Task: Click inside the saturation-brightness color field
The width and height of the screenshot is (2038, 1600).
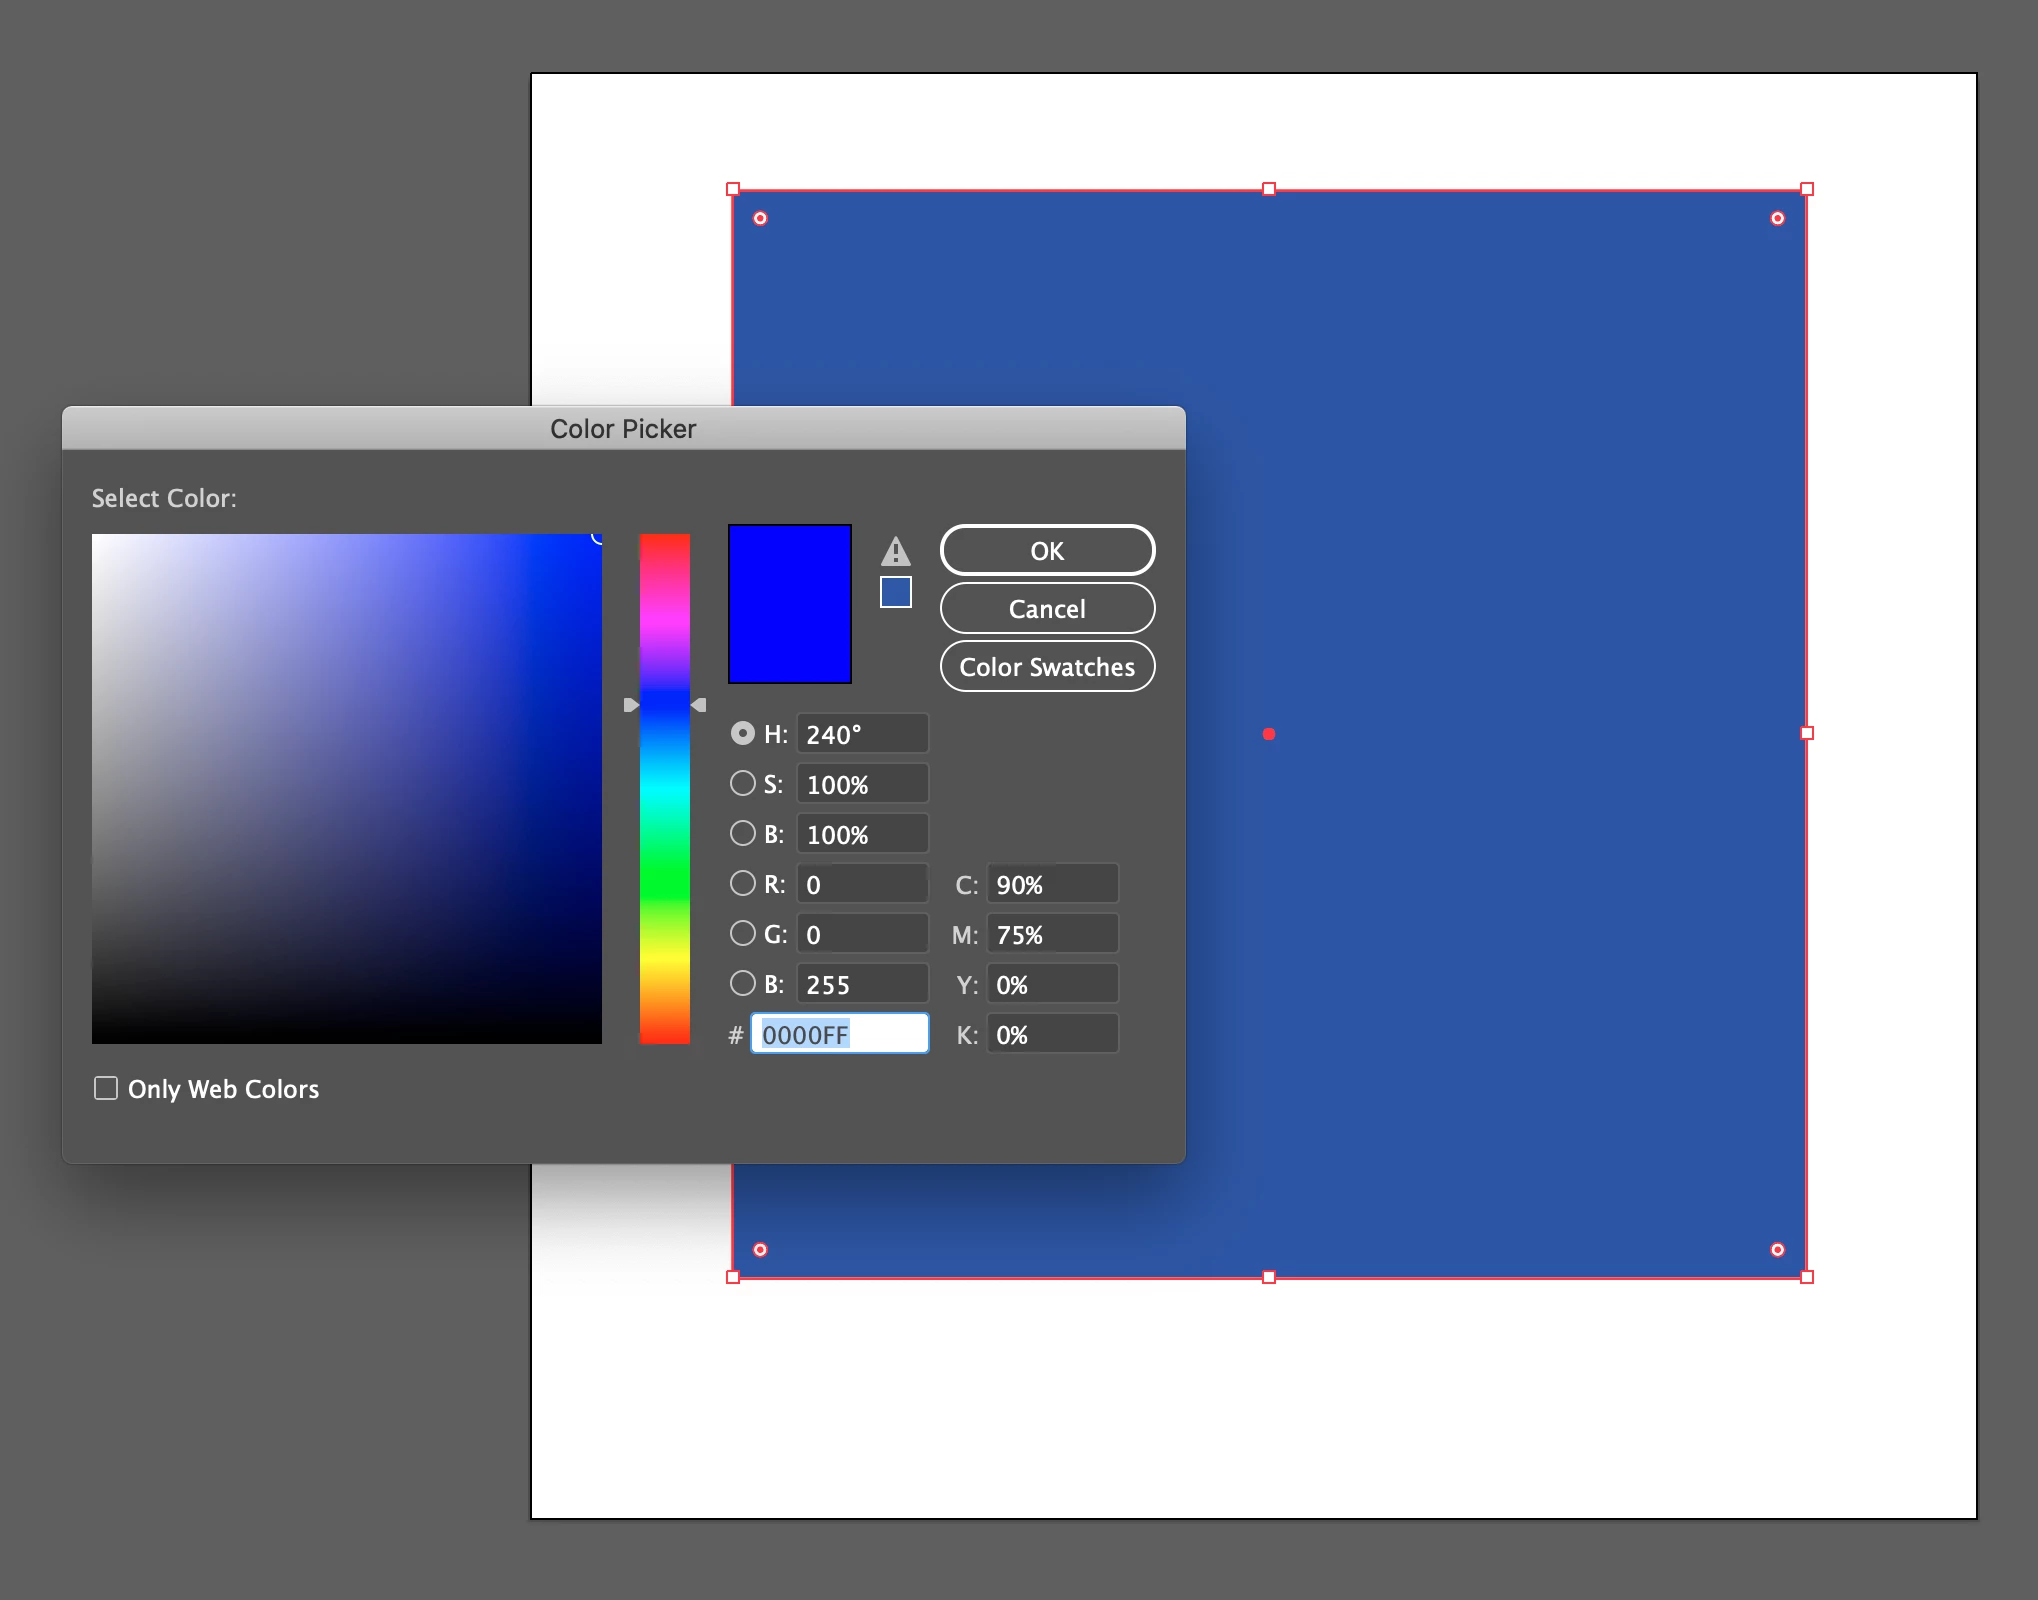Action: coord(346,788)
